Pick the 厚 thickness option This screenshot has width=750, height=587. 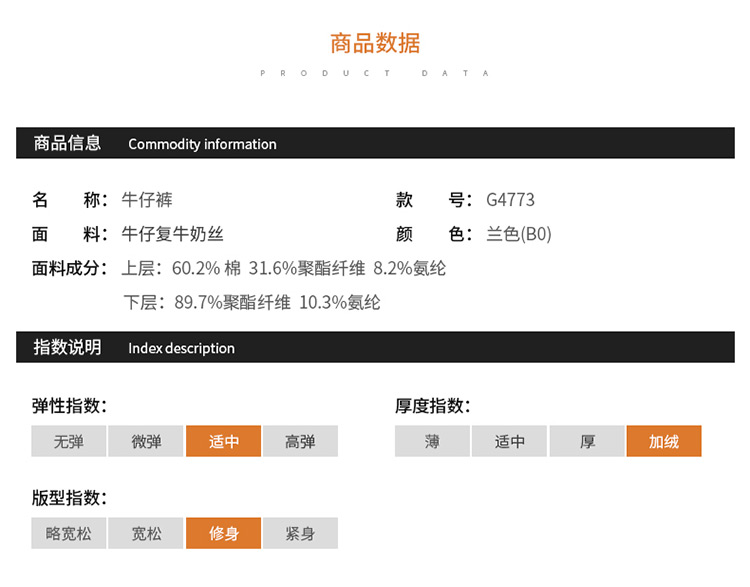pyautogui.click(x=587, y=441)
